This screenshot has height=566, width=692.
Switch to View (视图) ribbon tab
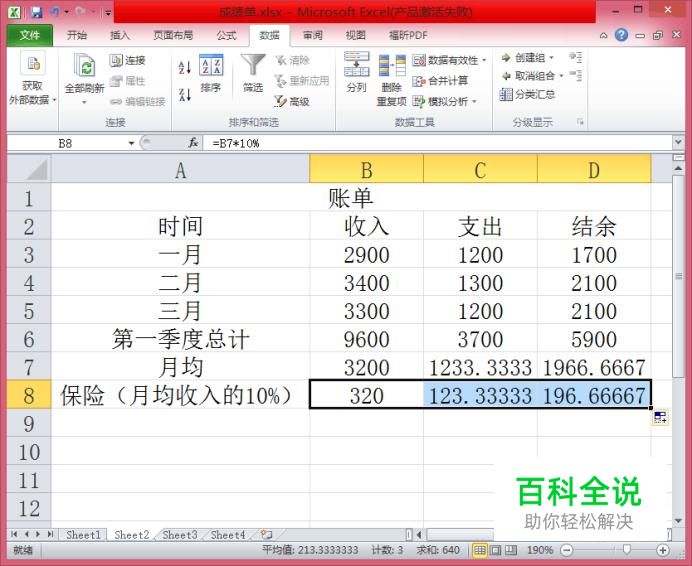click(x=355, y=35)
